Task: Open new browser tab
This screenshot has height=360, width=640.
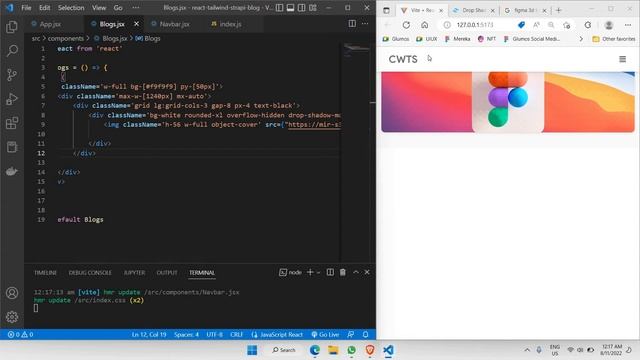Action: tap(558, 10)
